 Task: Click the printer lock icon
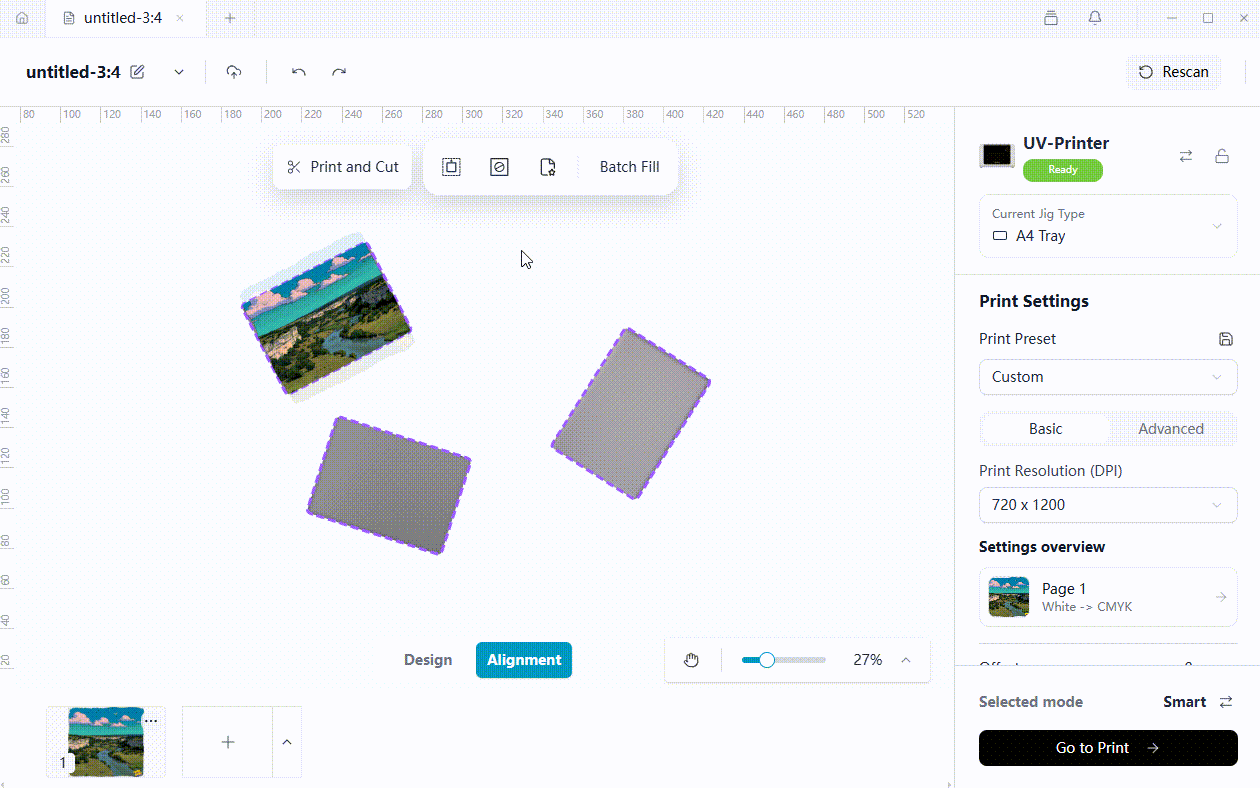tap(1222, 156)
